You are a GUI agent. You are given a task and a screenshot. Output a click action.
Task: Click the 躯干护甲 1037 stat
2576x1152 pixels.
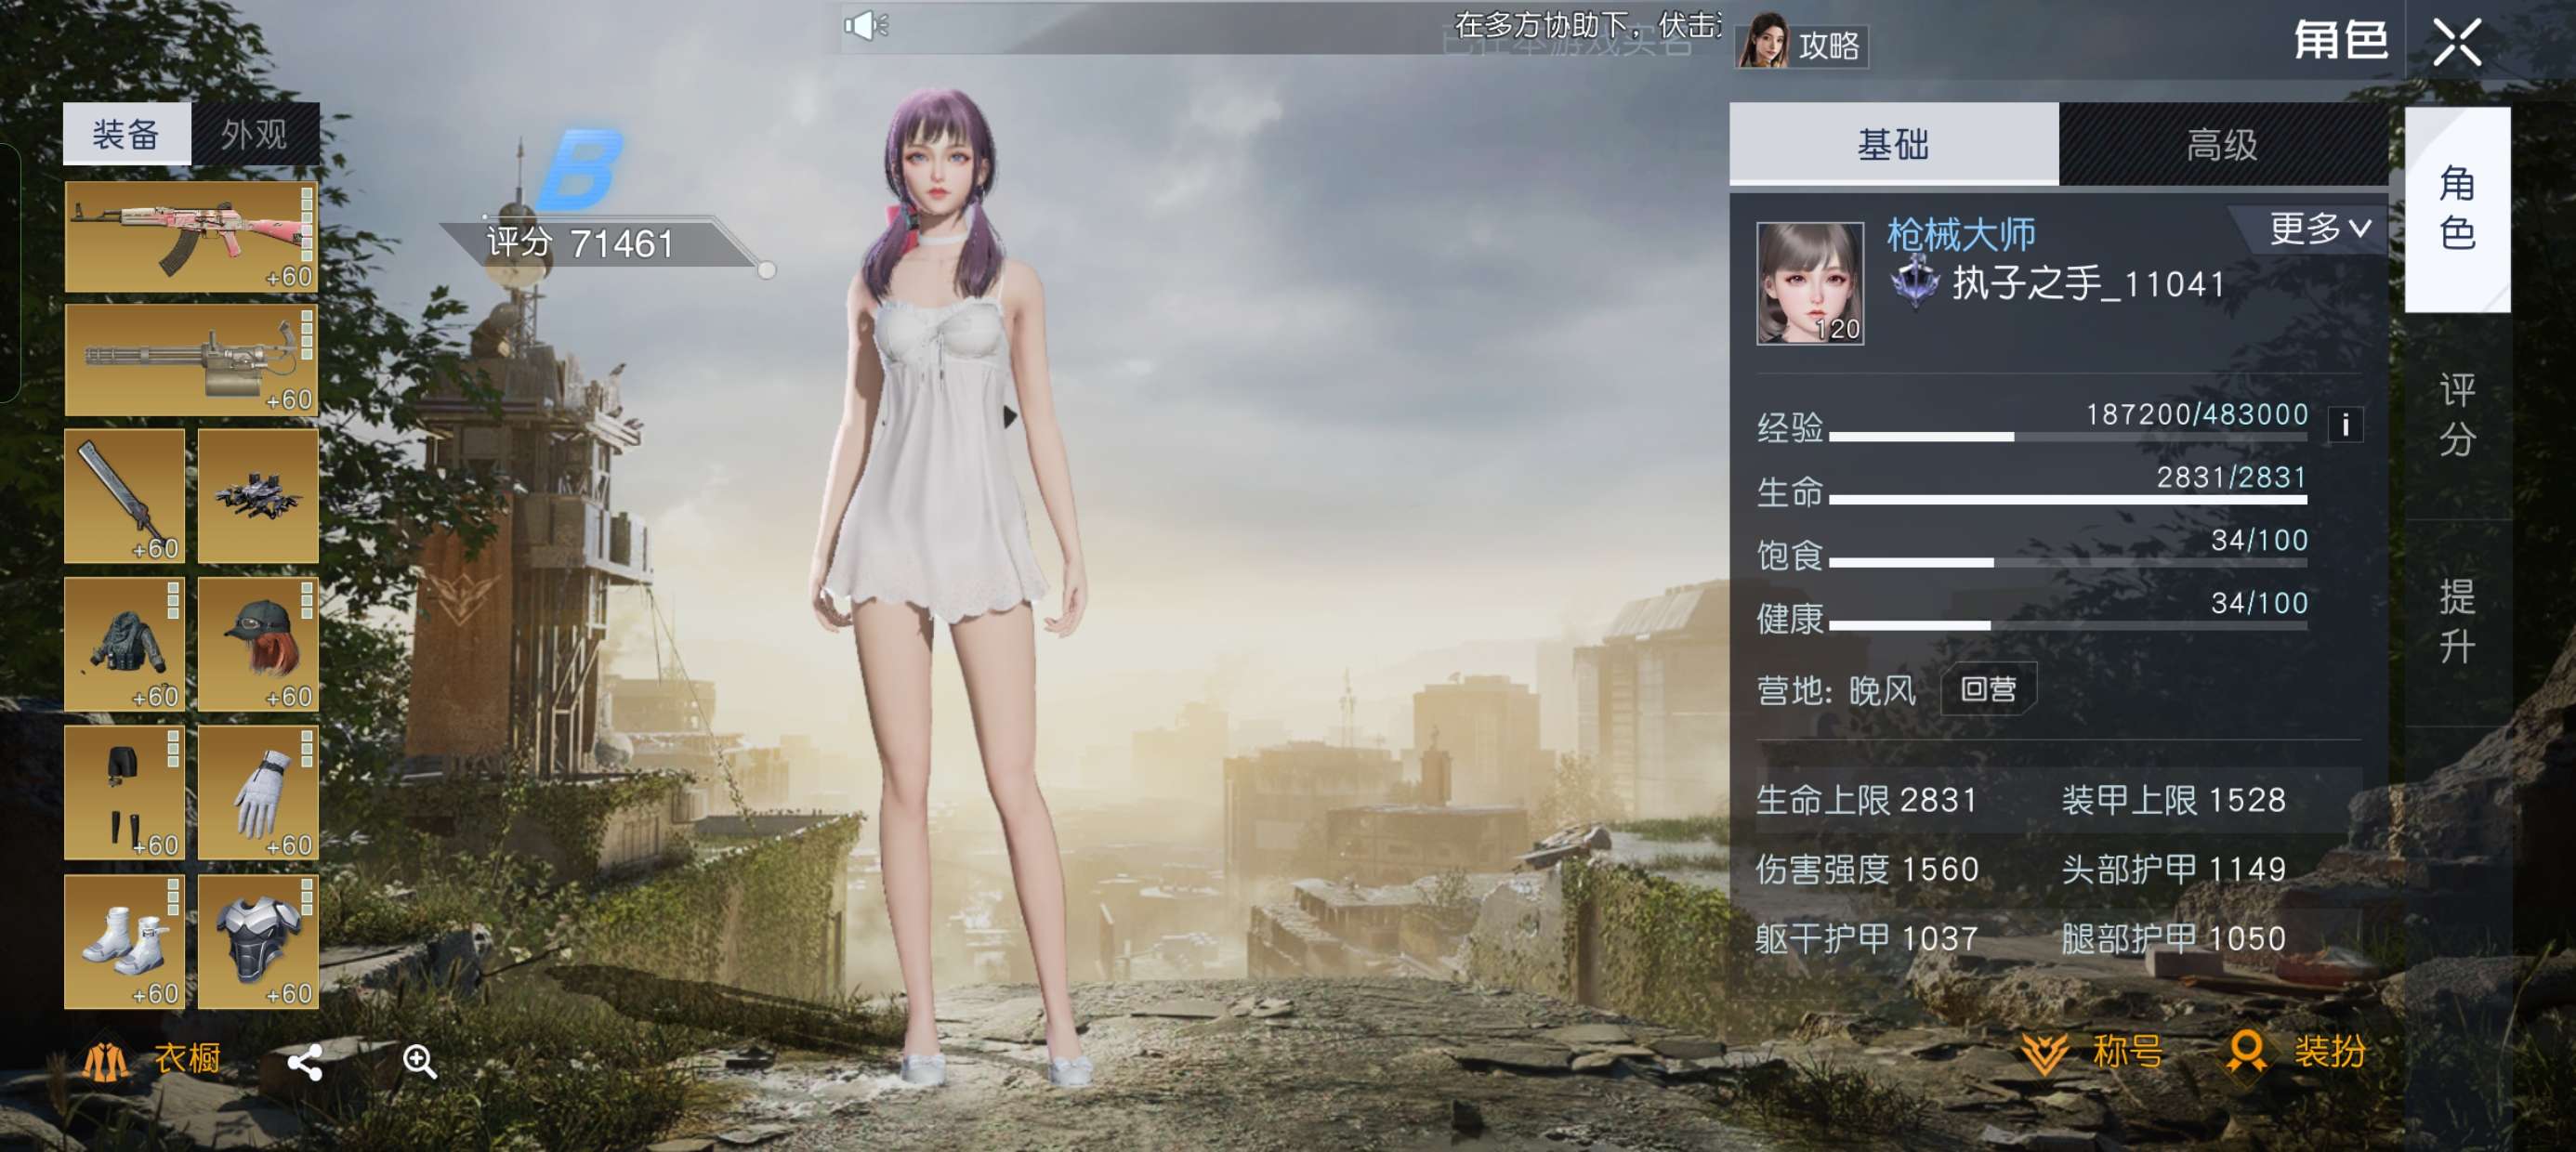click(1867, 938)
